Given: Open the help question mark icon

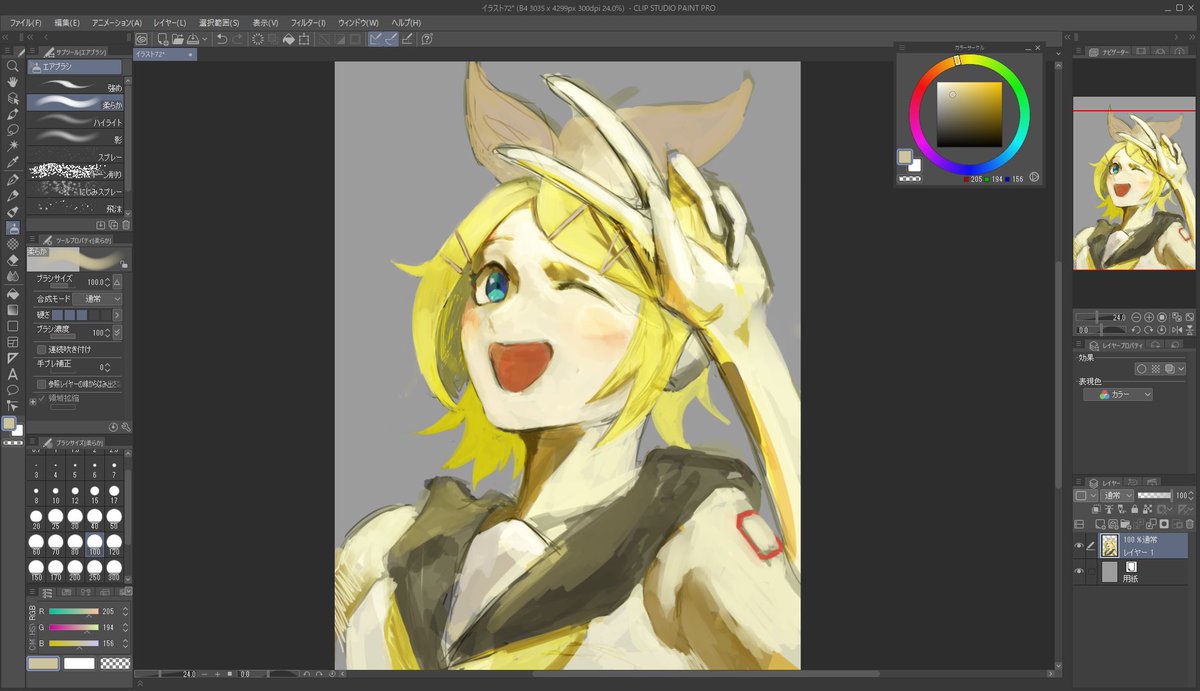Looking at the screenshot, I should [x=427, y=39].
